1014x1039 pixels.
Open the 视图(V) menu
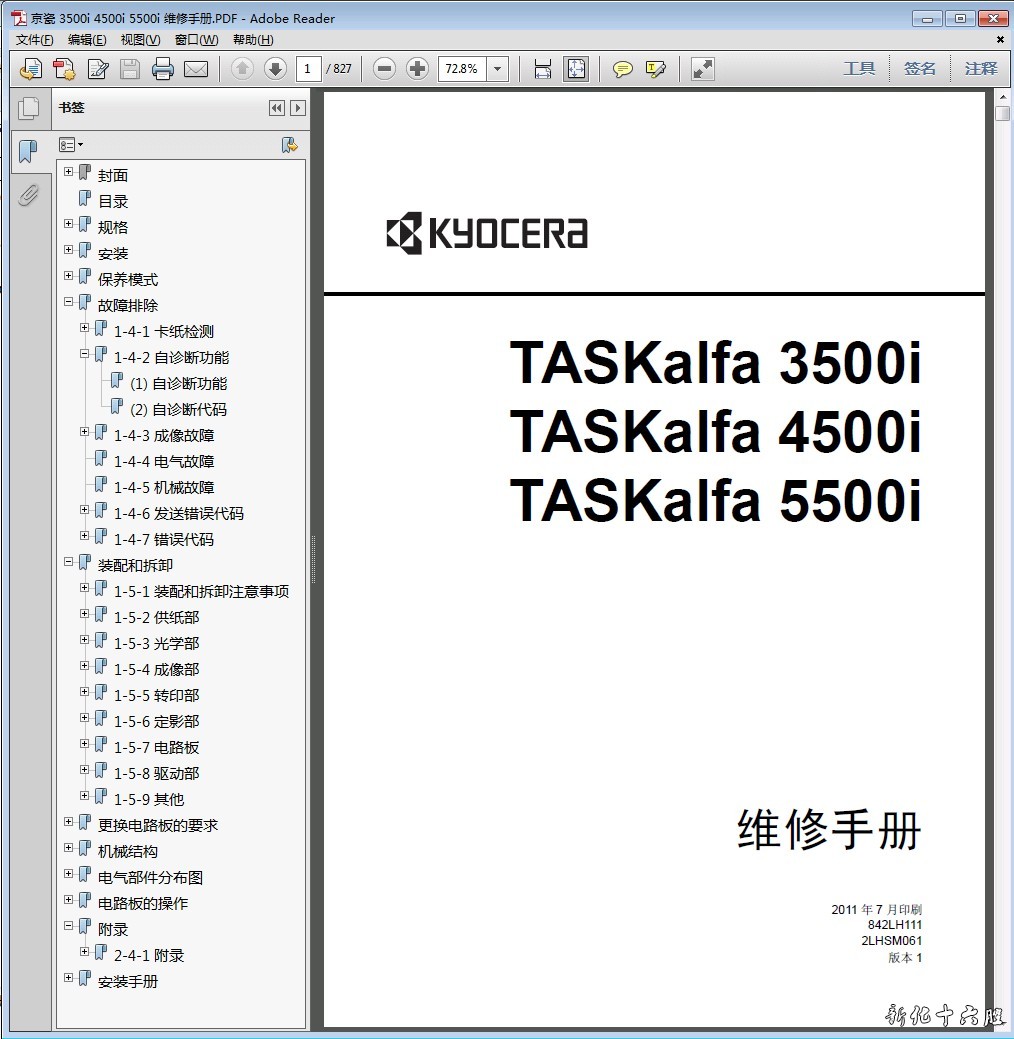[x=140, y=40]
